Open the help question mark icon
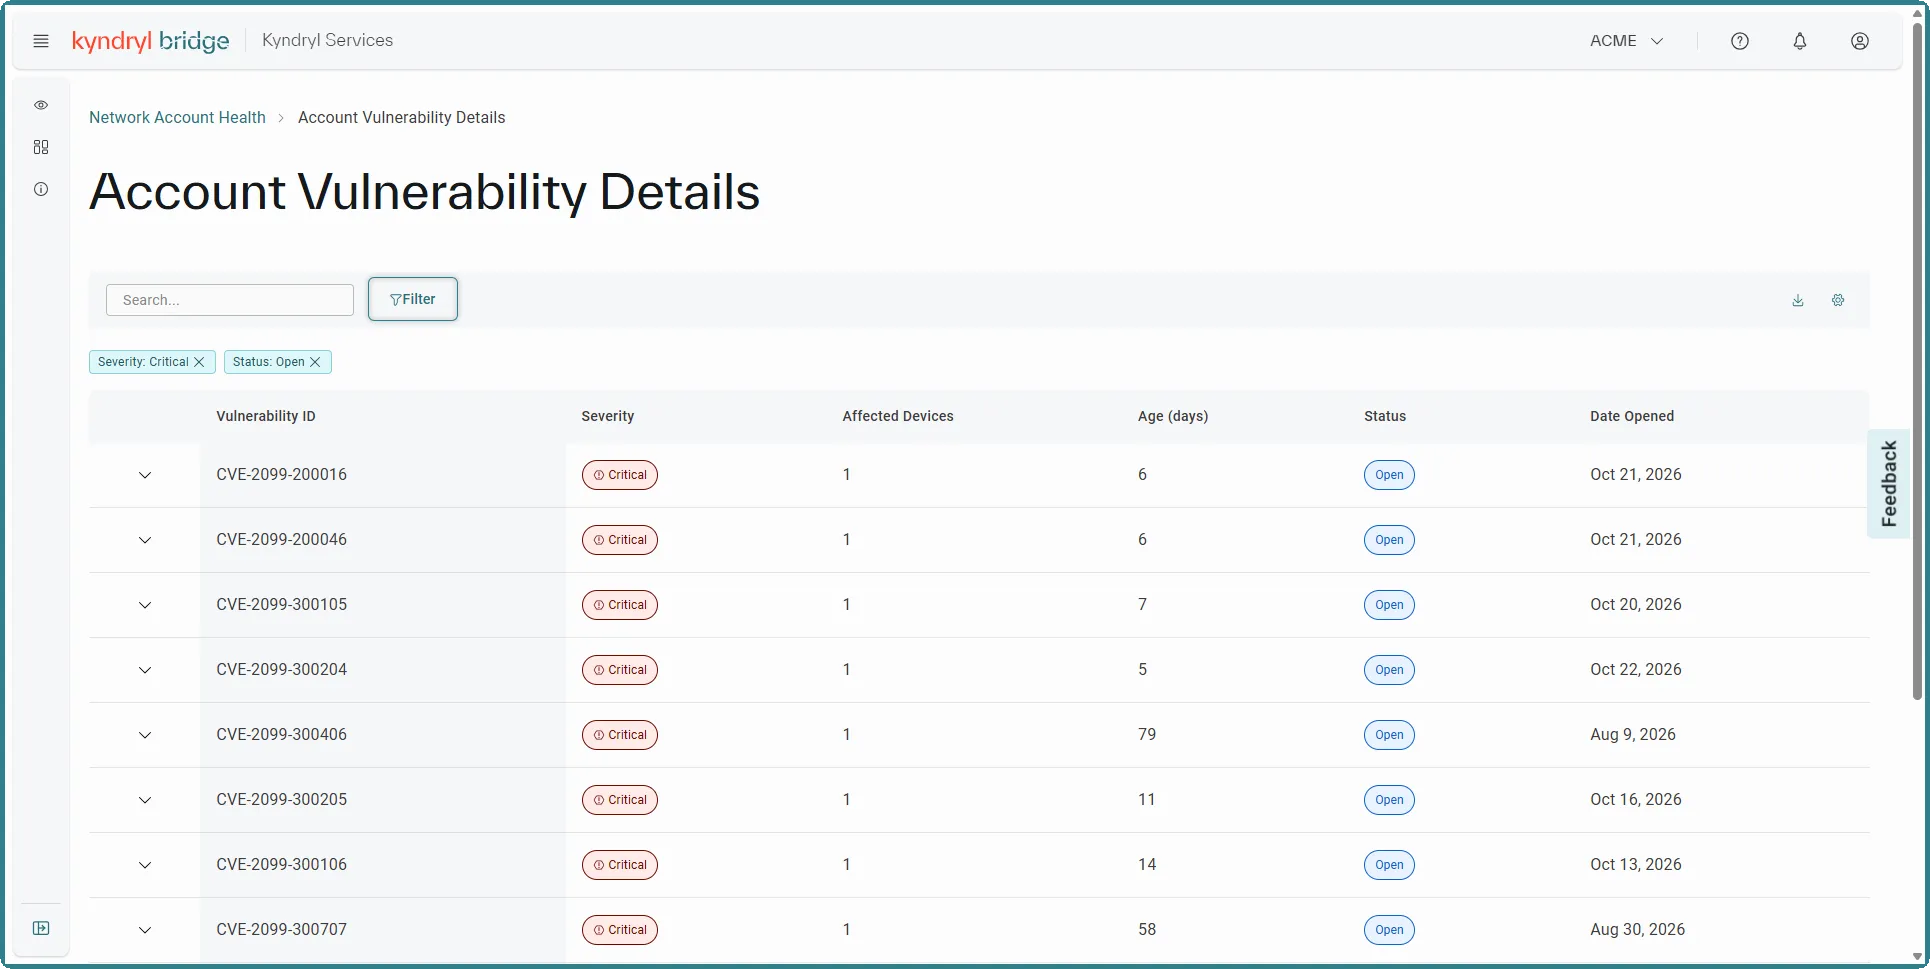Viewport: 1930px width, 969px height. coord(1740,41)
